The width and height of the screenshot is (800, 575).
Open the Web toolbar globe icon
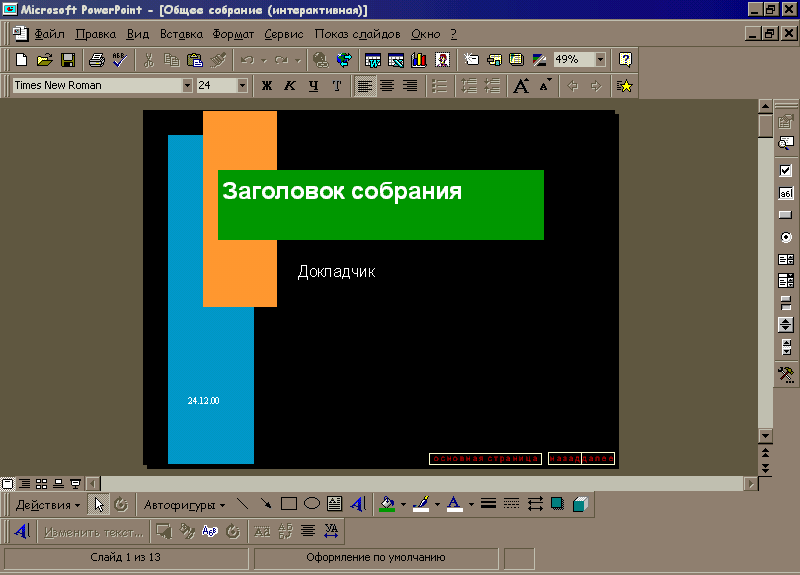point(344,60)
